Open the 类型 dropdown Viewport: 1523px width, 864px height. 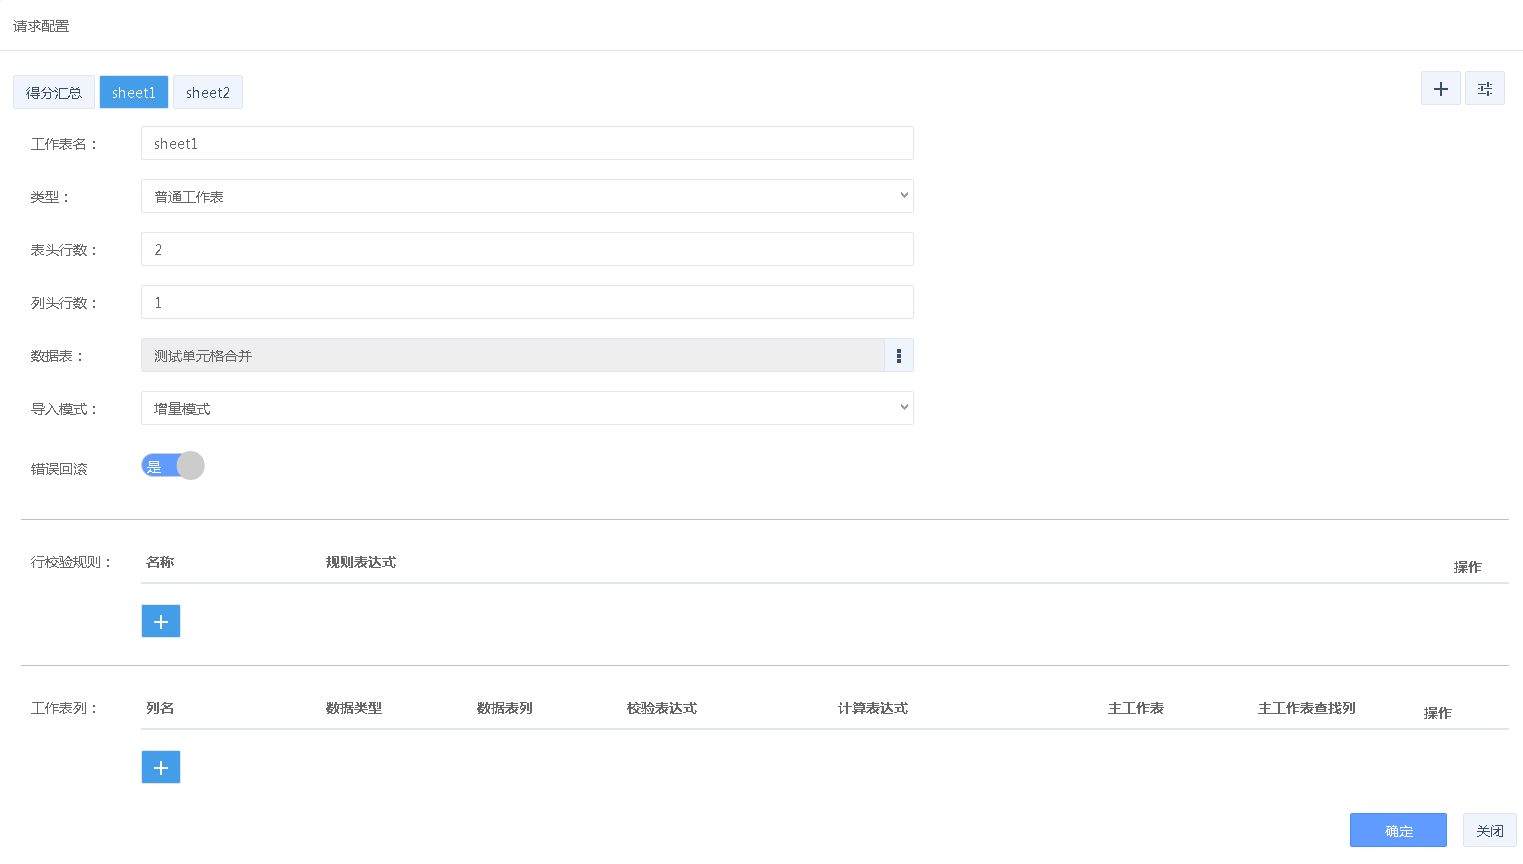[x=526, y=196]
